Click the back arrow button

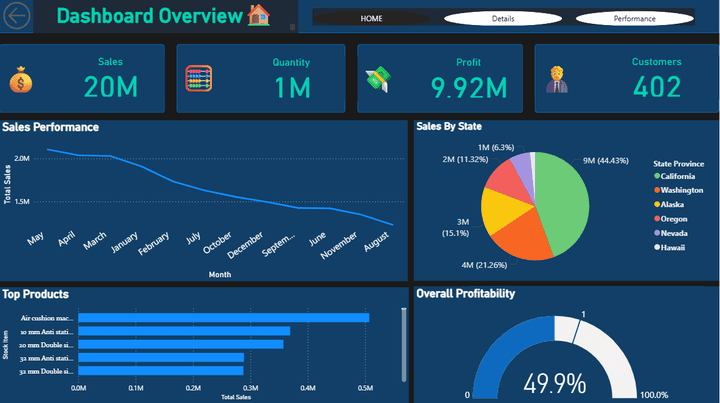(x=17, y=16)
